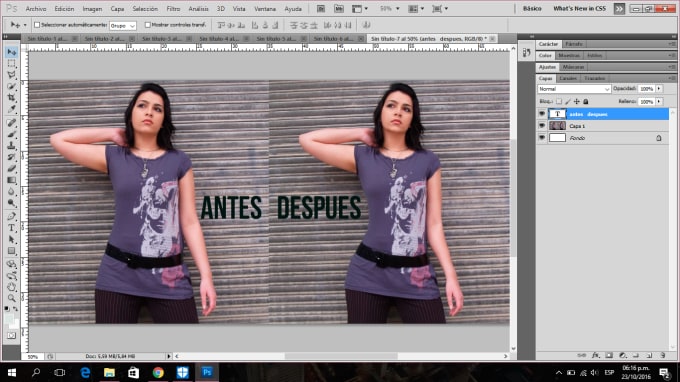Viewport: 680px width, 382px height.
Task: Switch to the Canales tab
Action: pyautogui.click(x=568, y=78)
